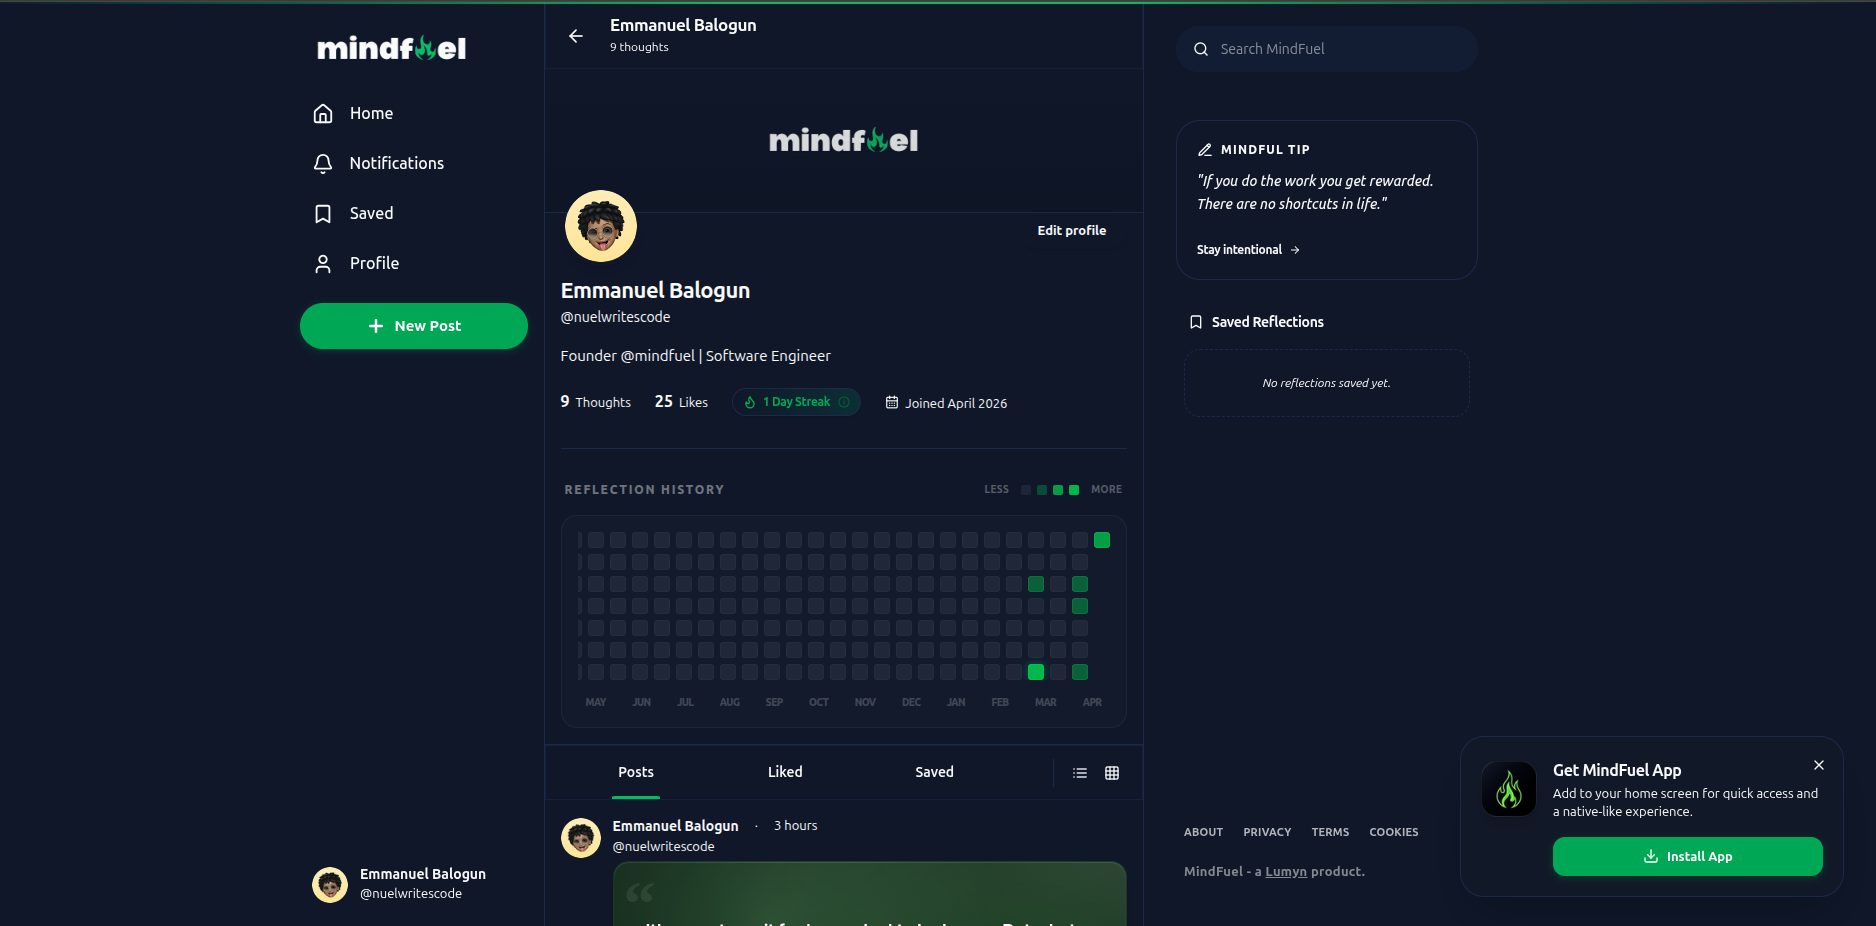This screenshot has height=926, width=1876.
Task: Open the About footer link
Action: [1203, 832]
